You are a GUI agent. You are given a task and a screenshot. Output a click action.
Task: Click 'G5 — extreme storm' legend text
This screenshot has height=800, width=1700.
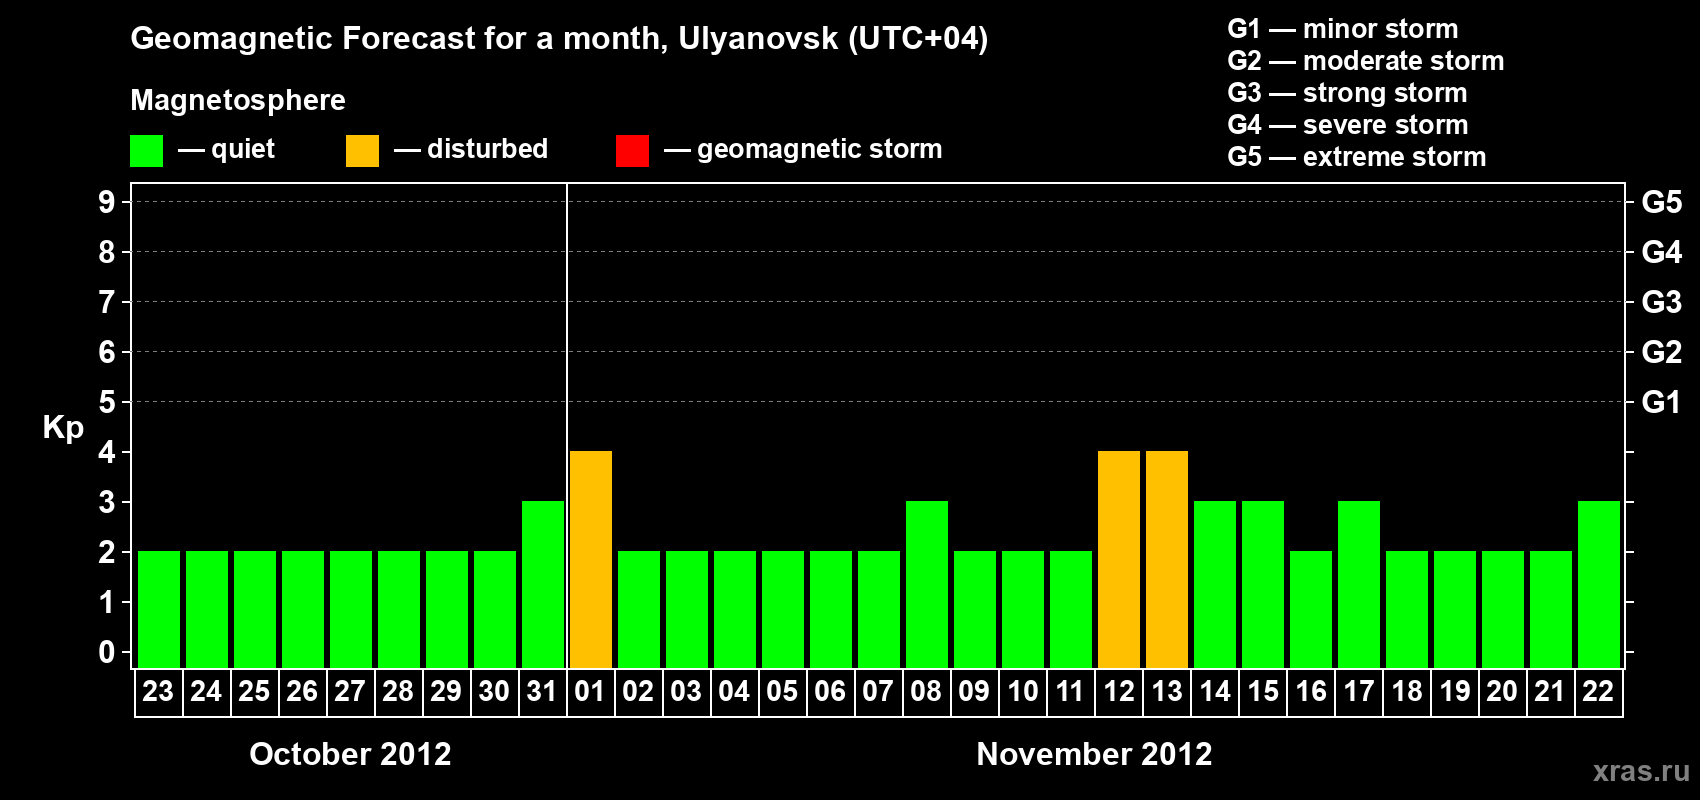1357,157
